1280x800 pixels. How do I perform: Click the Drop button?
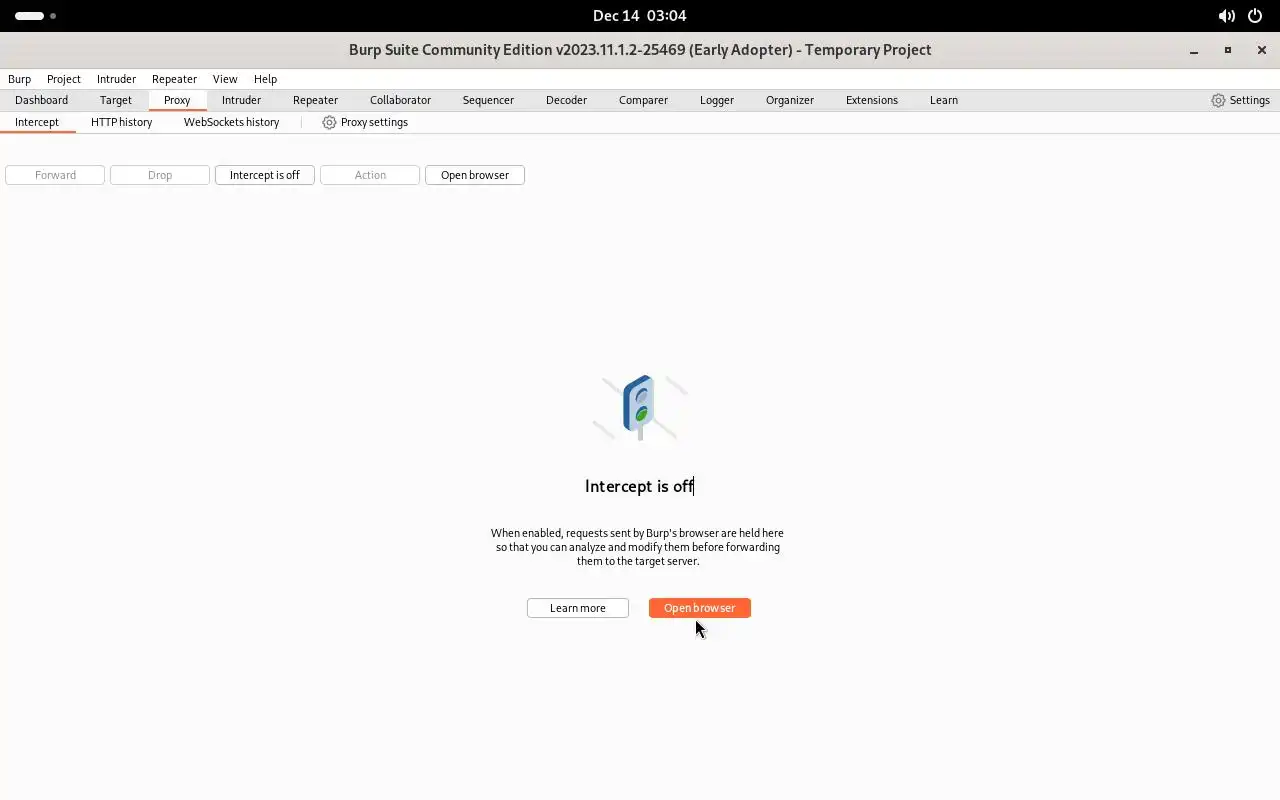click(160, 175)
